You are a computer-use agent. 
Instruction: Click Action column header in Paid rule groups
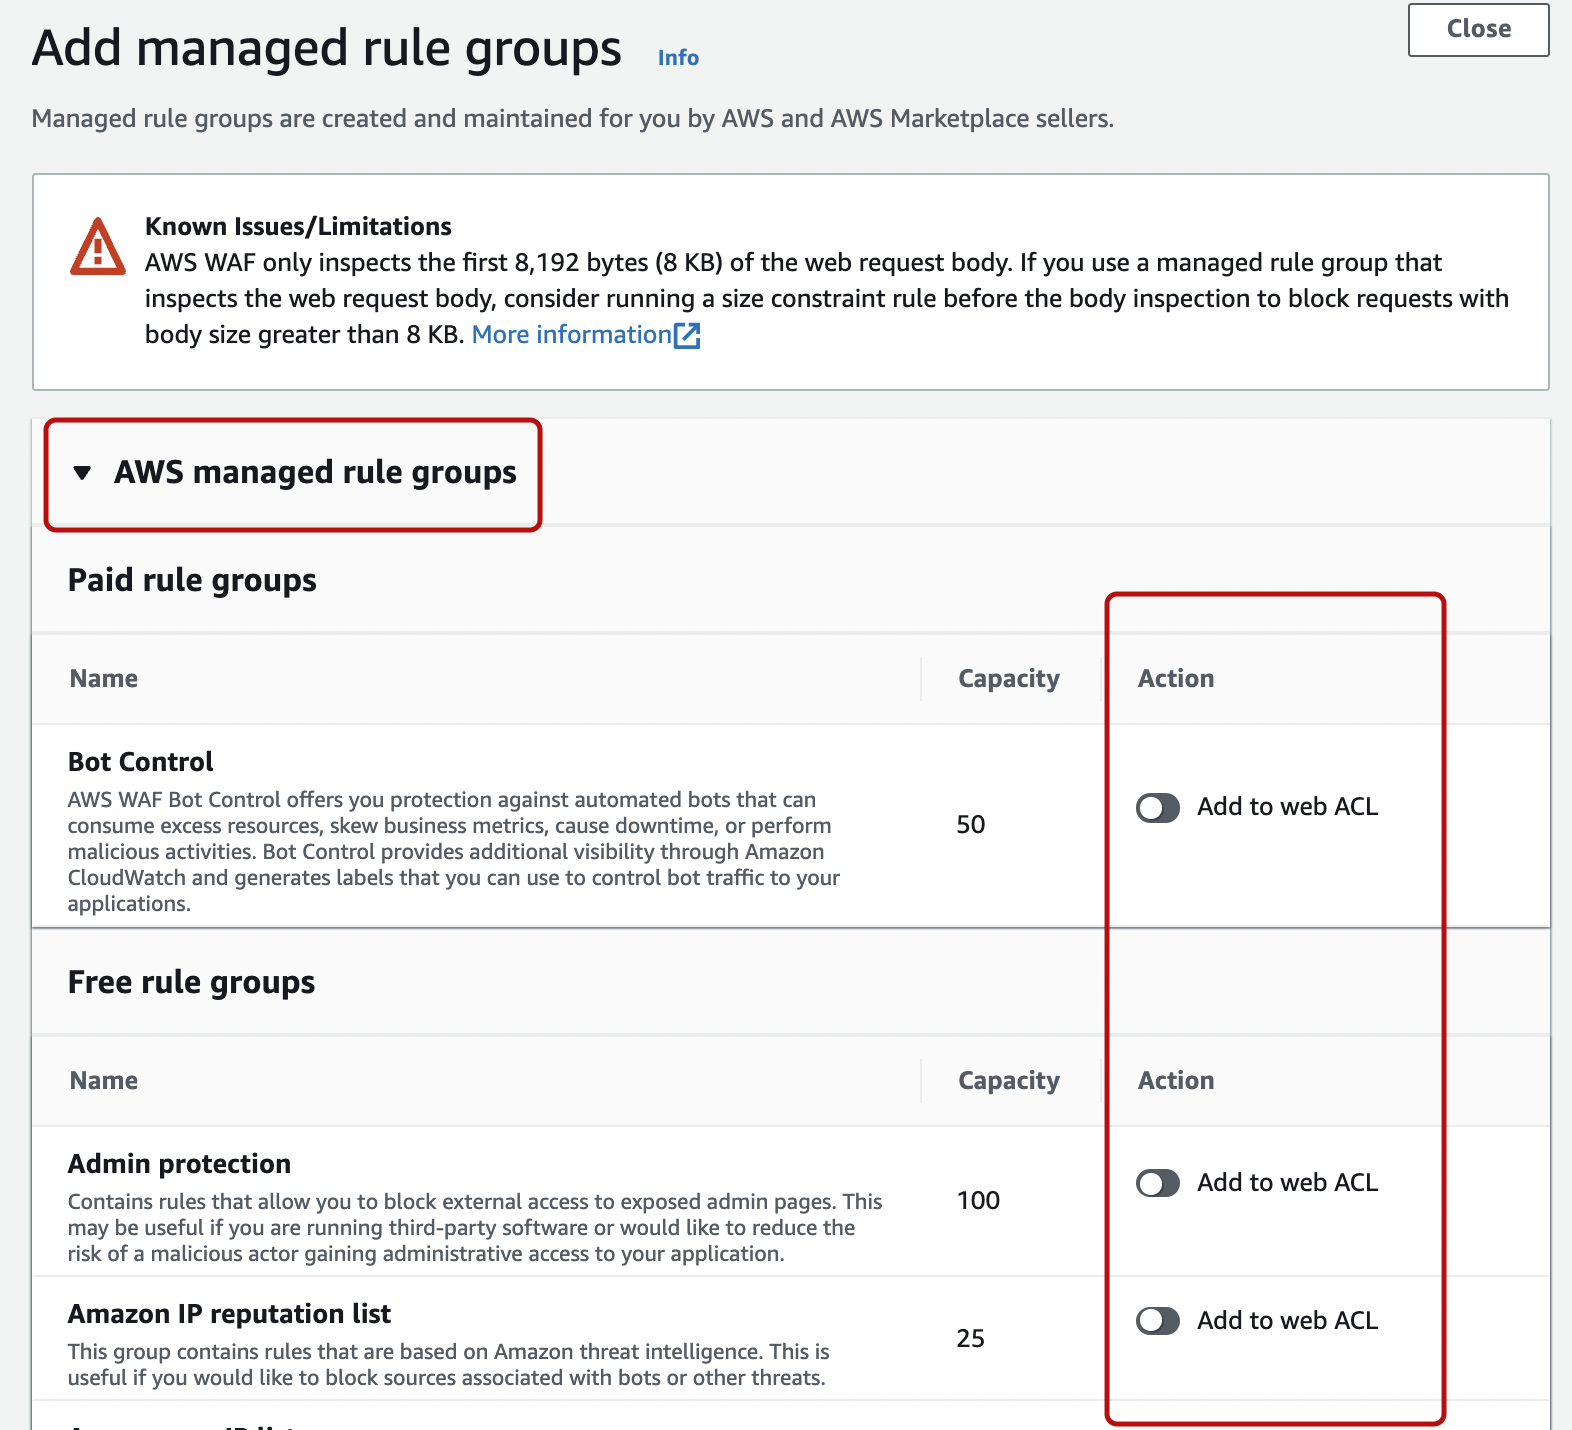click(1176, 679)
